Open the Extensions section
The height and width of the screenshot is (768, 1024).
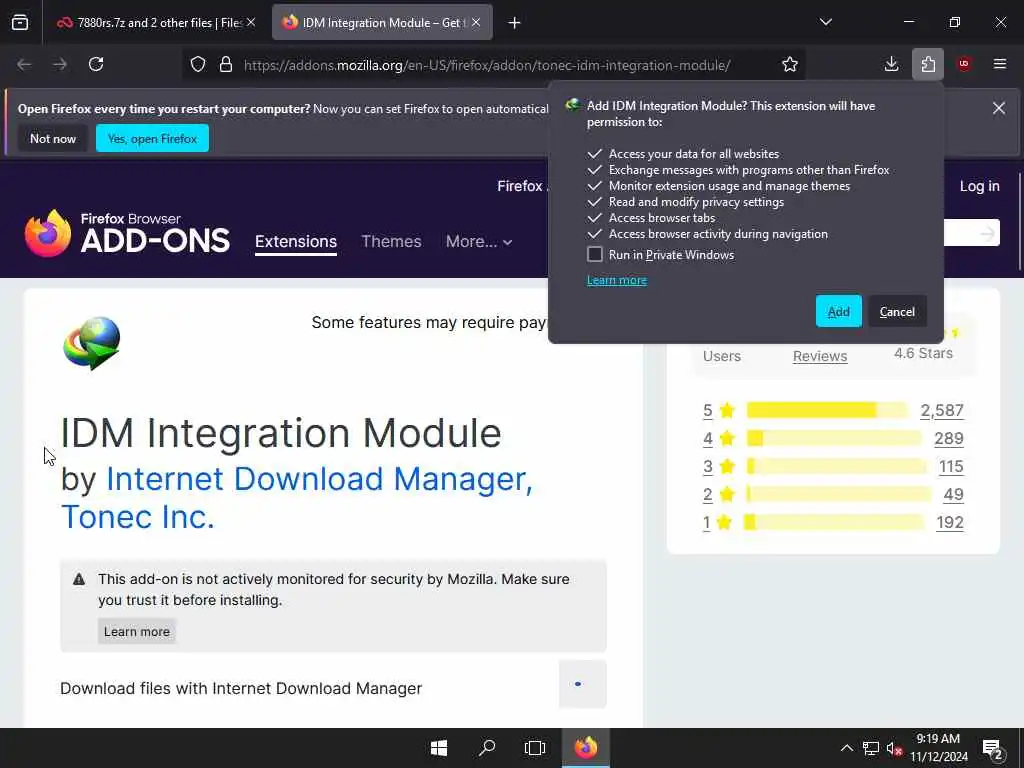click(x=296, y=242)
